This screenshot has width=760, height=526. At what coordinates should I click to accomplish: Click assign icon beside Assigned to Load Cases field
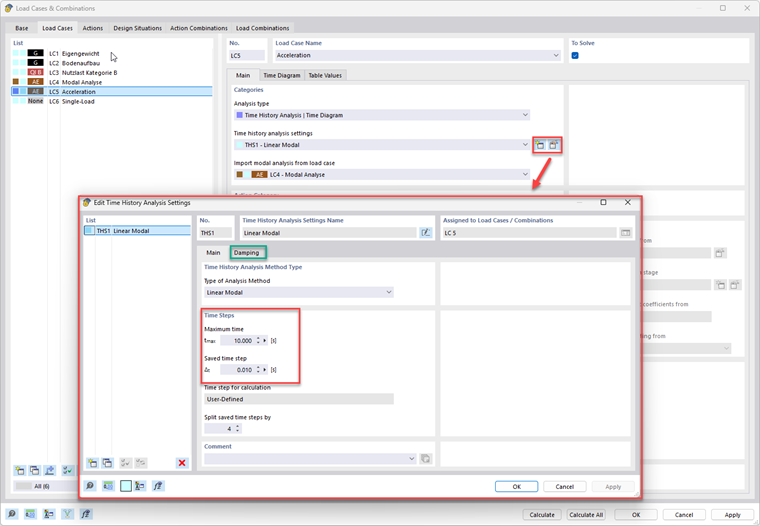coord(626,233)
